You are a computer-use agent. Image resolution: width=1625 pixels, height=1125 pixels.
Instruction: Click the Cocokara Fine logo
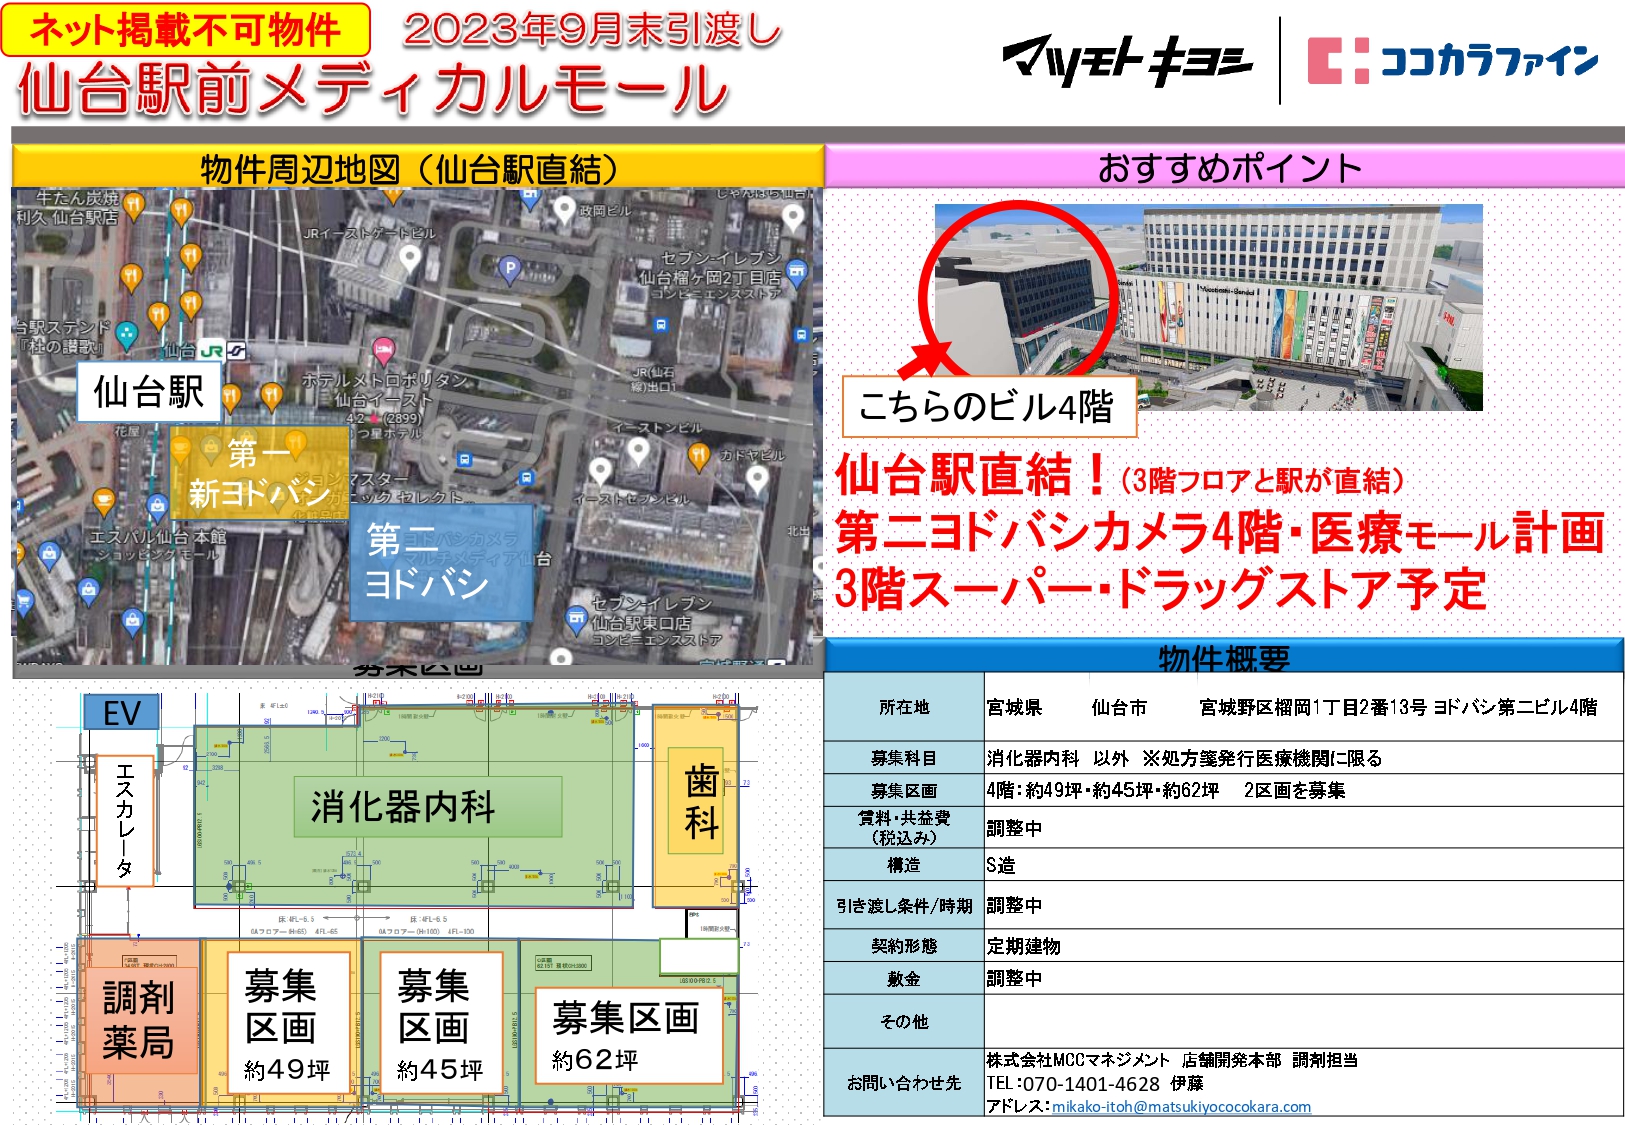(1454, 61)
